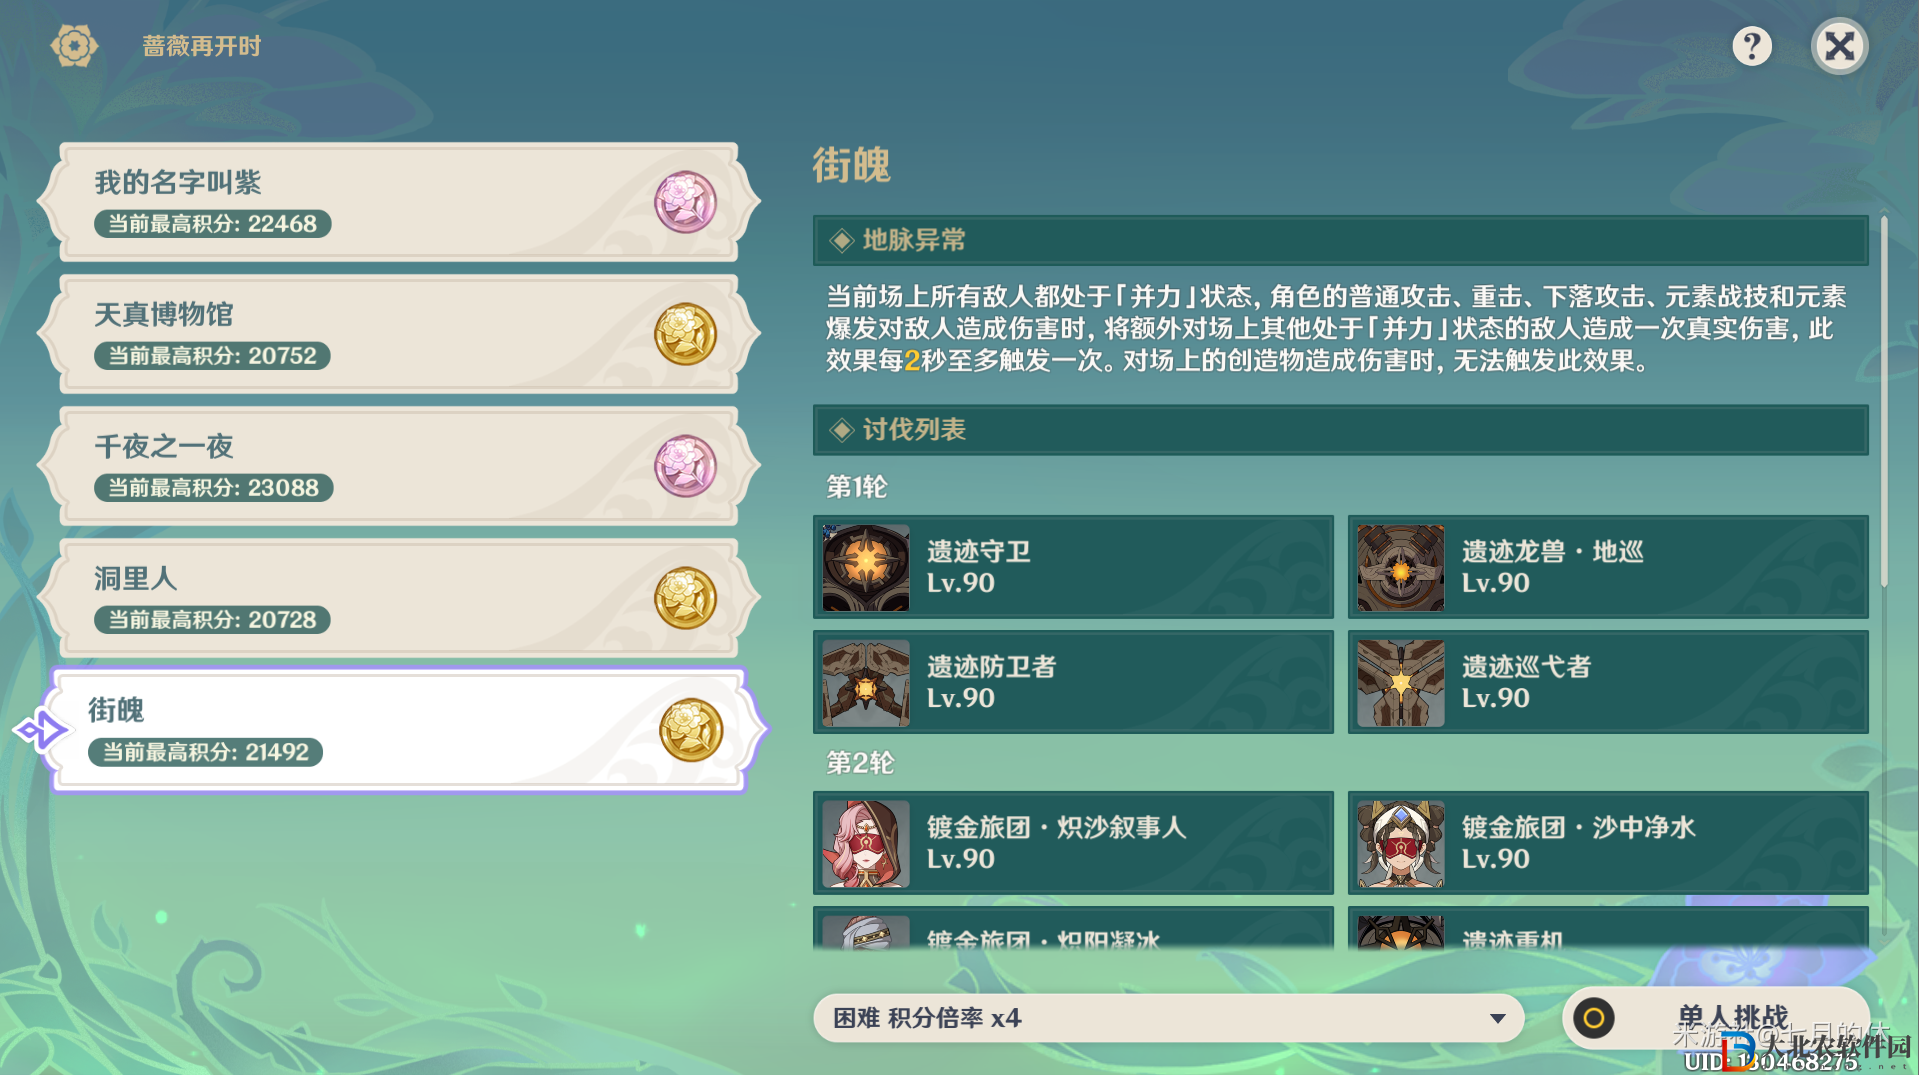This screenshot has width=1919, height=1075.
Task: Start the 单人挑战 solo challenge
Action: point(1715,1018)
